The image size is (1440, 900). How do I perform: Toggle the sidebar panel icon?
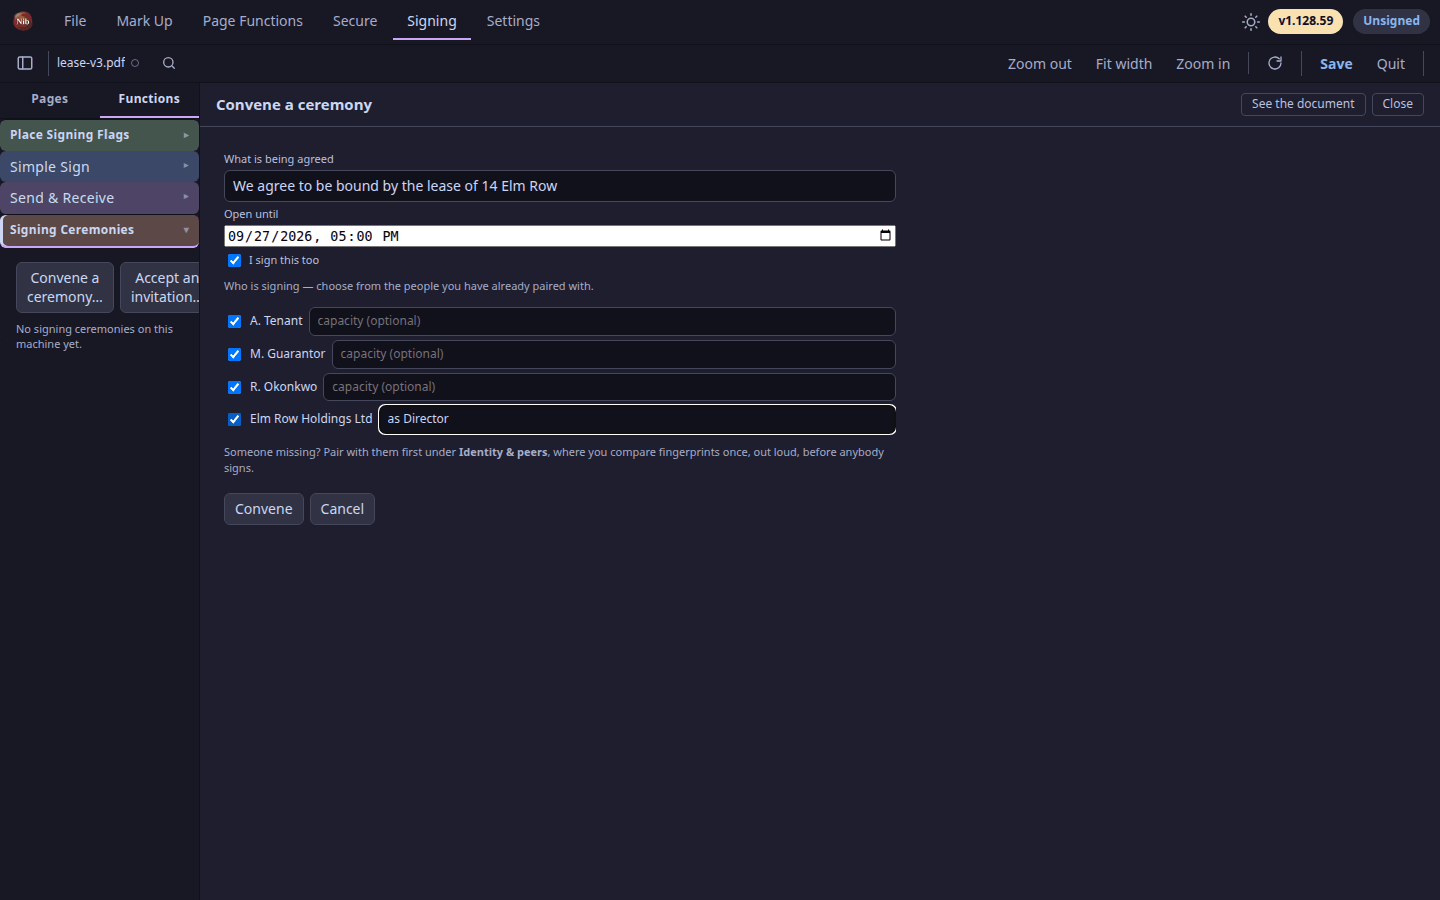click(x=25, y=63)
